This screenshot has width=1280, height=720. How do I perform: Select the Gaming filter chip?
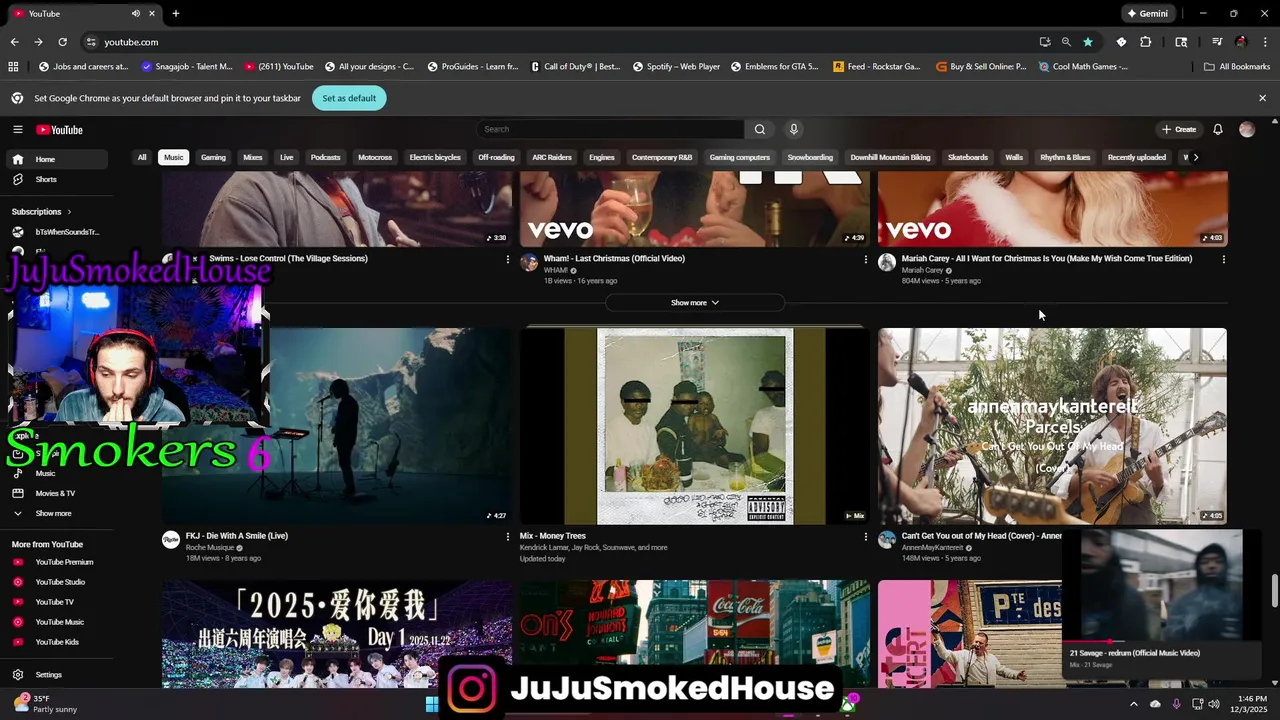[x=213, y=157]
